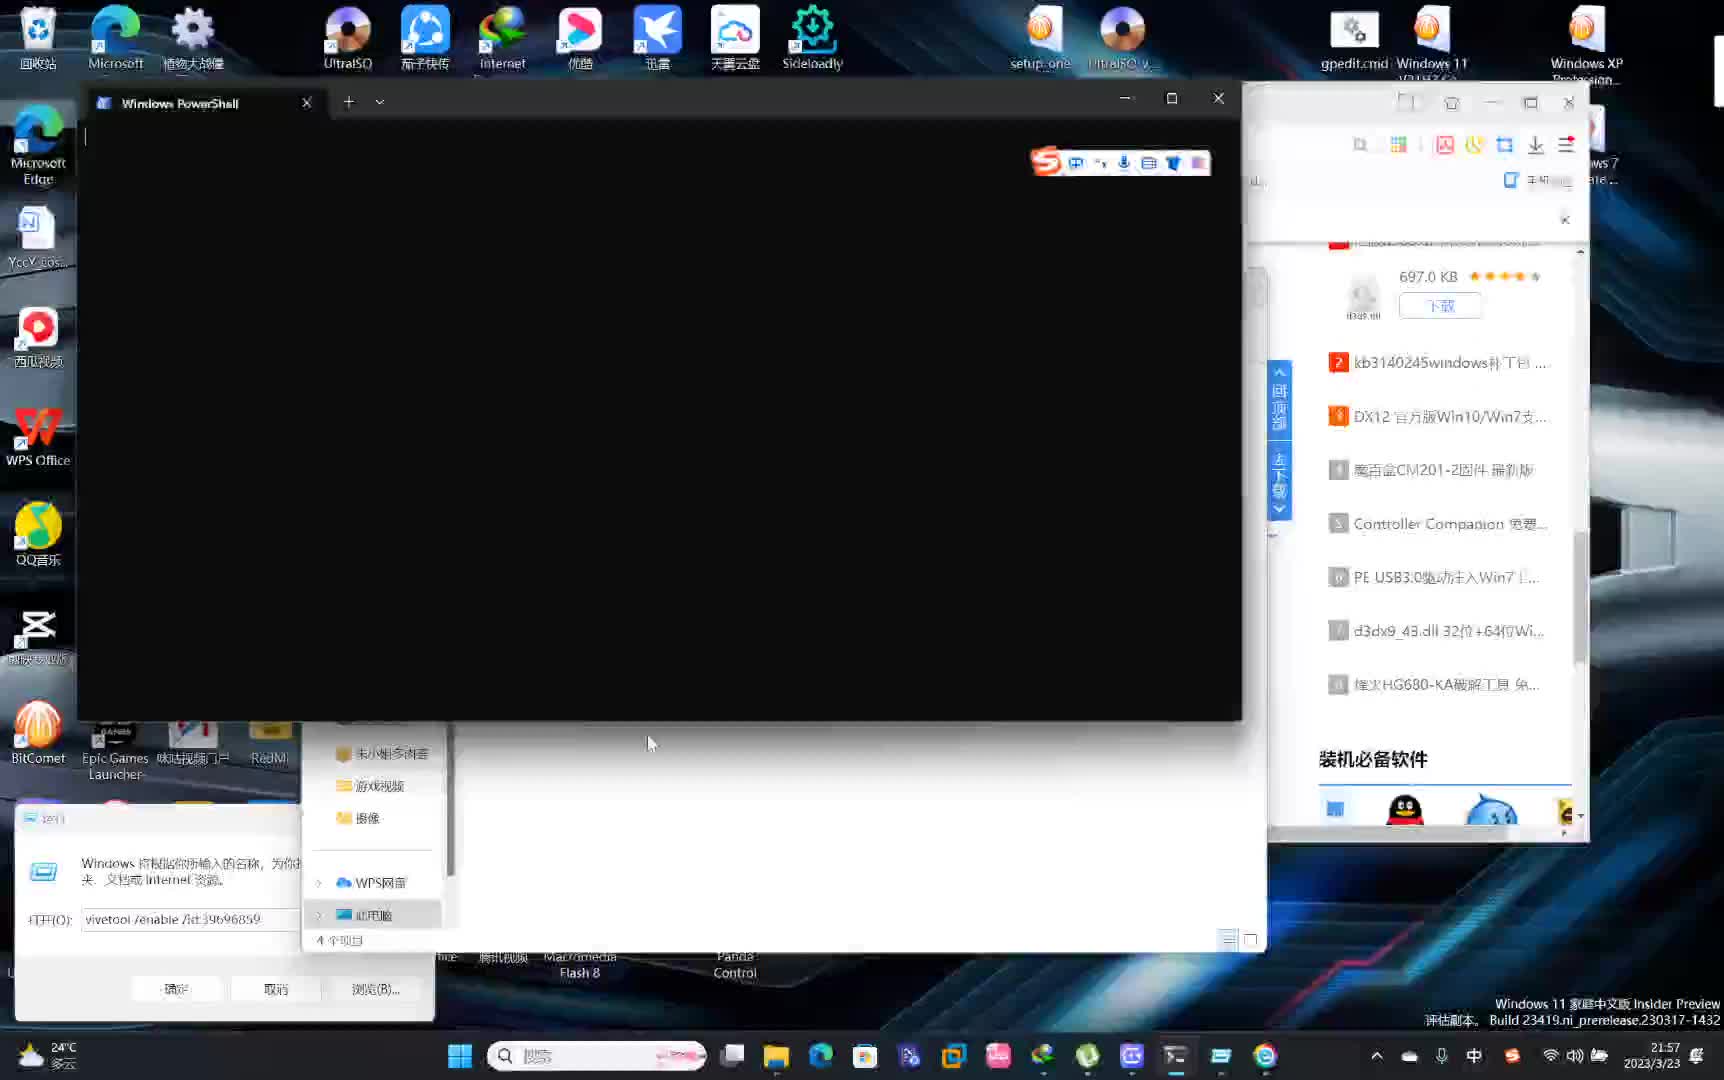This screenshot has height=1080, width=1724.
Task: Click the vivetool command input field
Action: (190, 919)
